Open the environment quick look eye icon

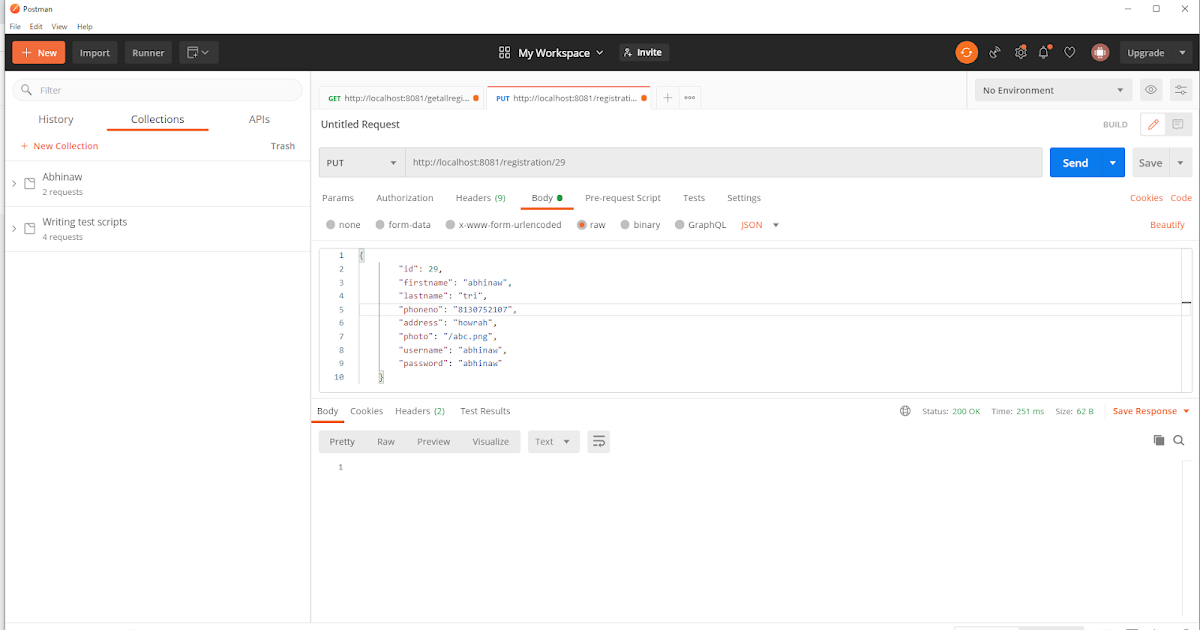pos(1151,89)
